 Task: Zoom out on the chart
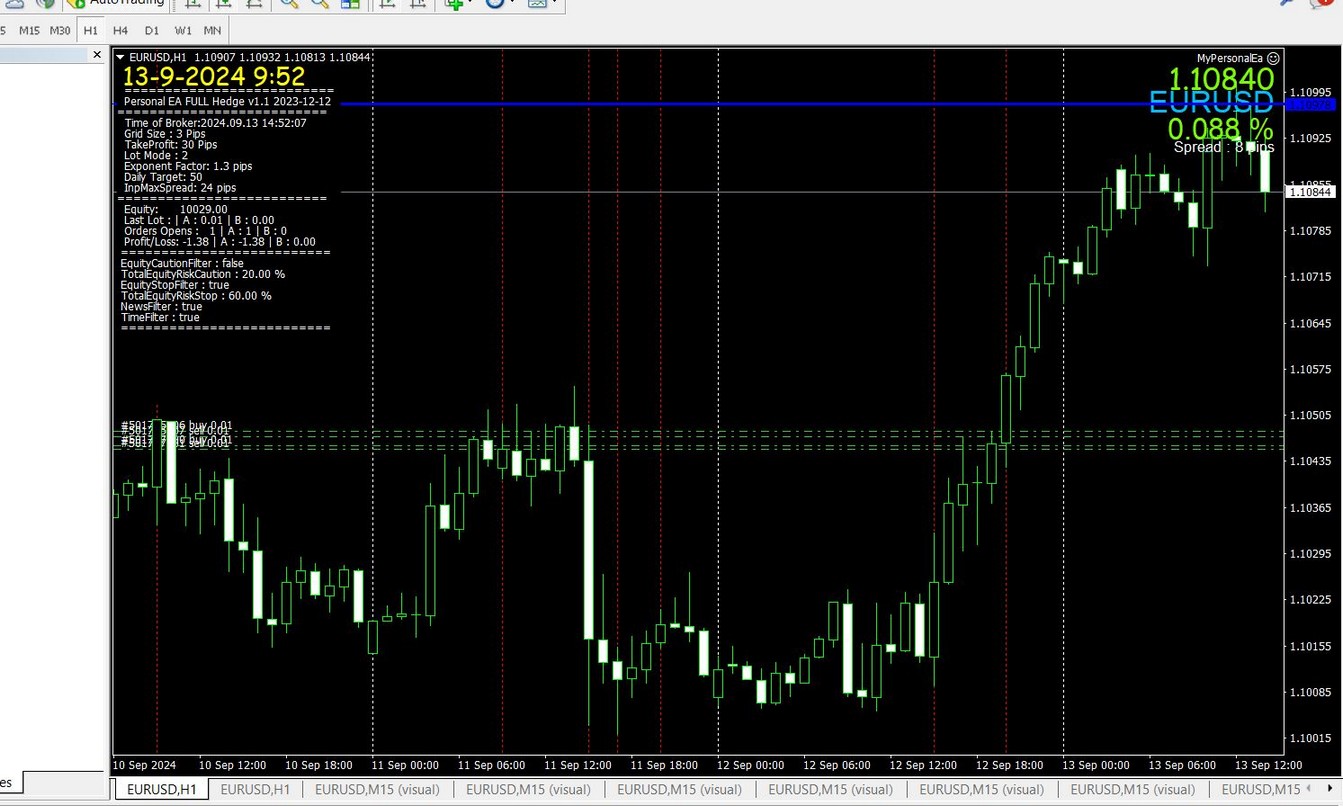320,4
